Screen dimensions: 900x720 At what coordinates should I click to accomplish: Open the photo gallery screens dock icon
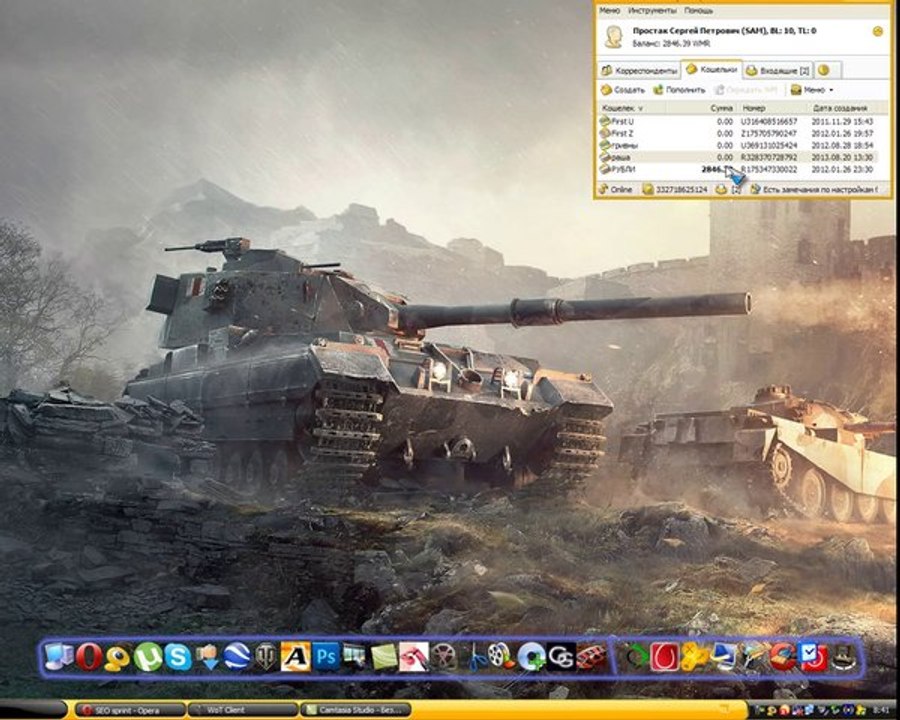[x=354, y=657]
